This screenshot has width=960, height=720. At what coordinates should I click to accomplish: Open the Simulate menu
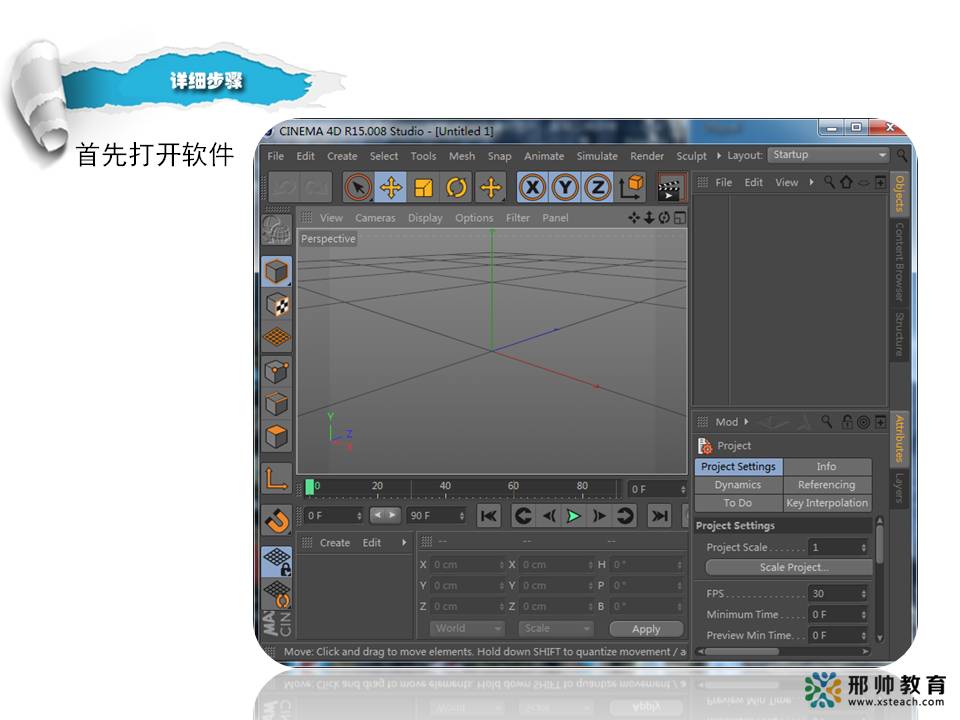pos(597,156)
